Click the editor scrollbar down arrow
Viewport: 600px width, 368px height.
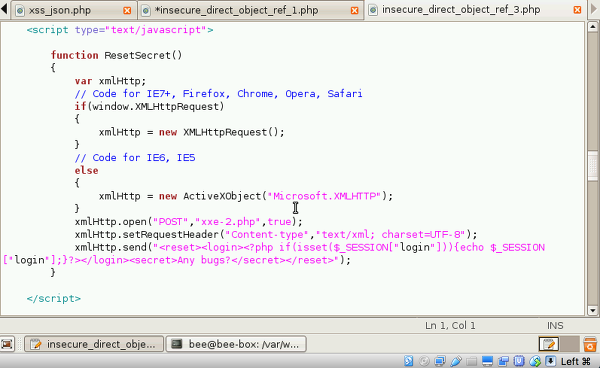coord(593,310)
